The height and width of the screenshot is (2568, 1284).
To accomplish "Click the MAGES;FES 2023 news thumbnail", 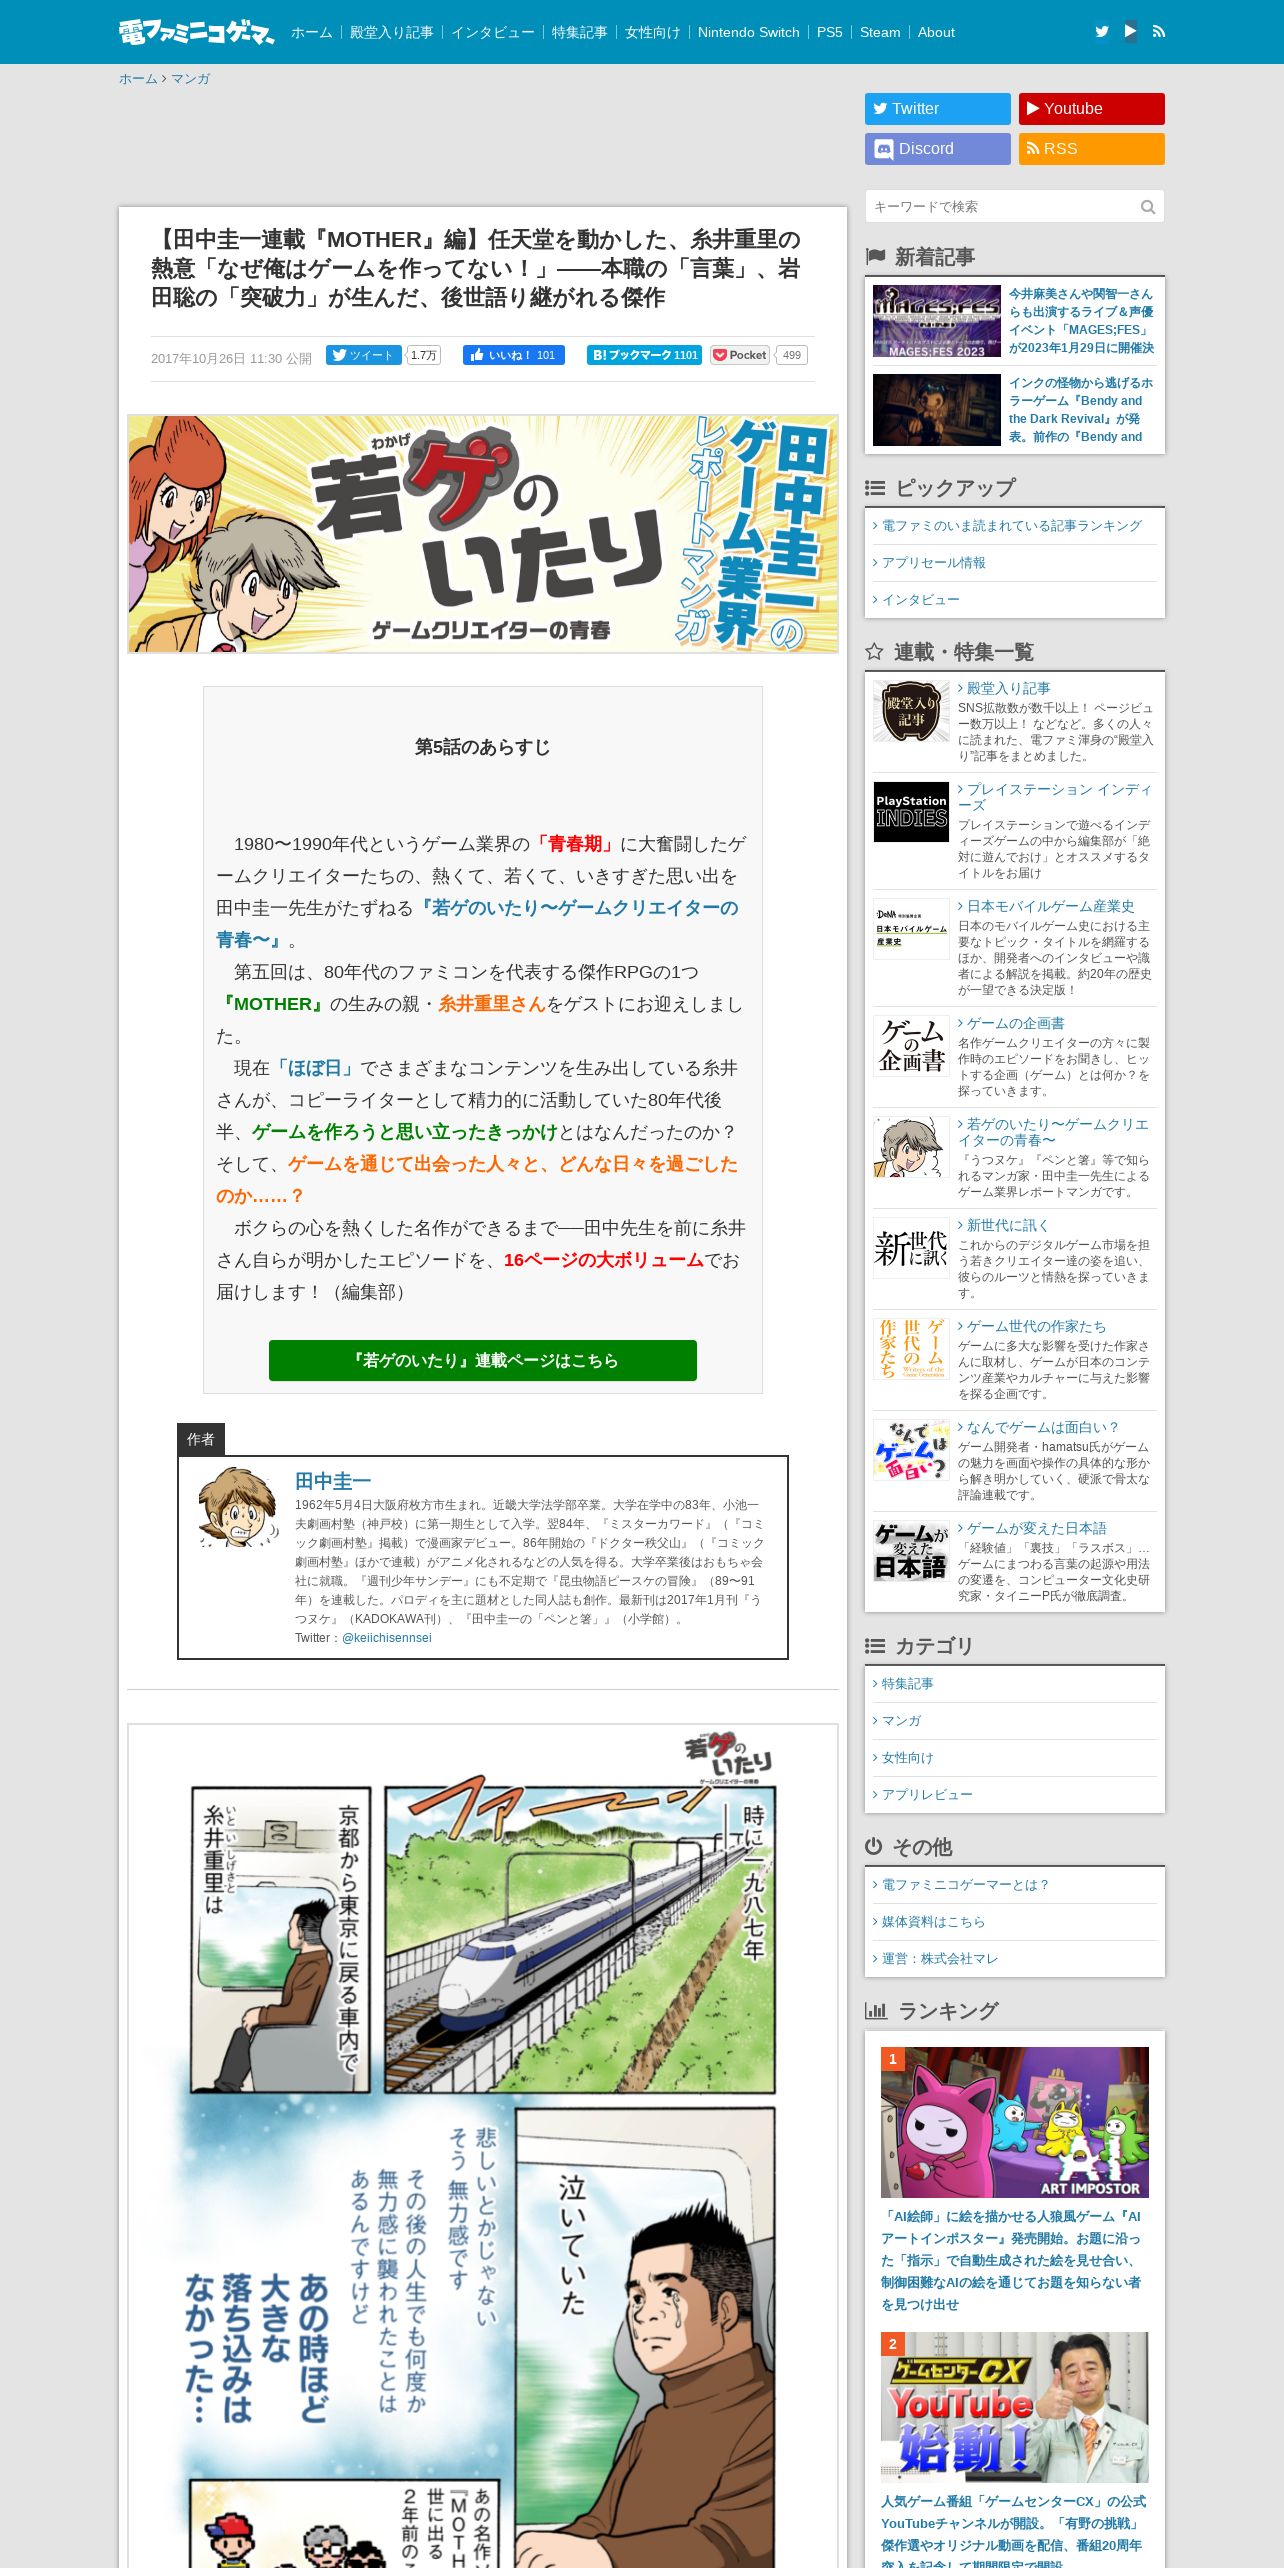I will pos(937,322).
